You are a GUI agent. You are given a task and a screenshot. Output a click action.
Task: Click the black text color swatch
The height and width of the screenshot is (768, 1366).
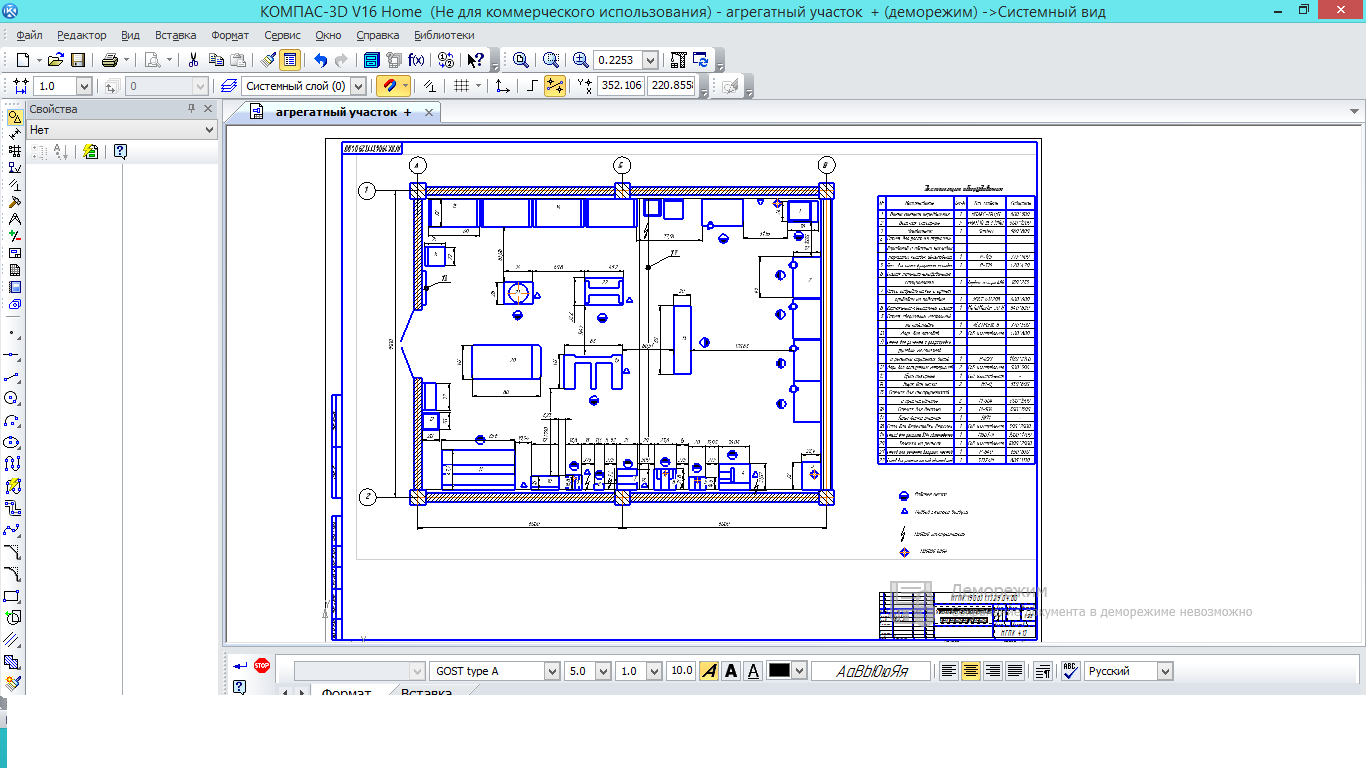(779, 670)
